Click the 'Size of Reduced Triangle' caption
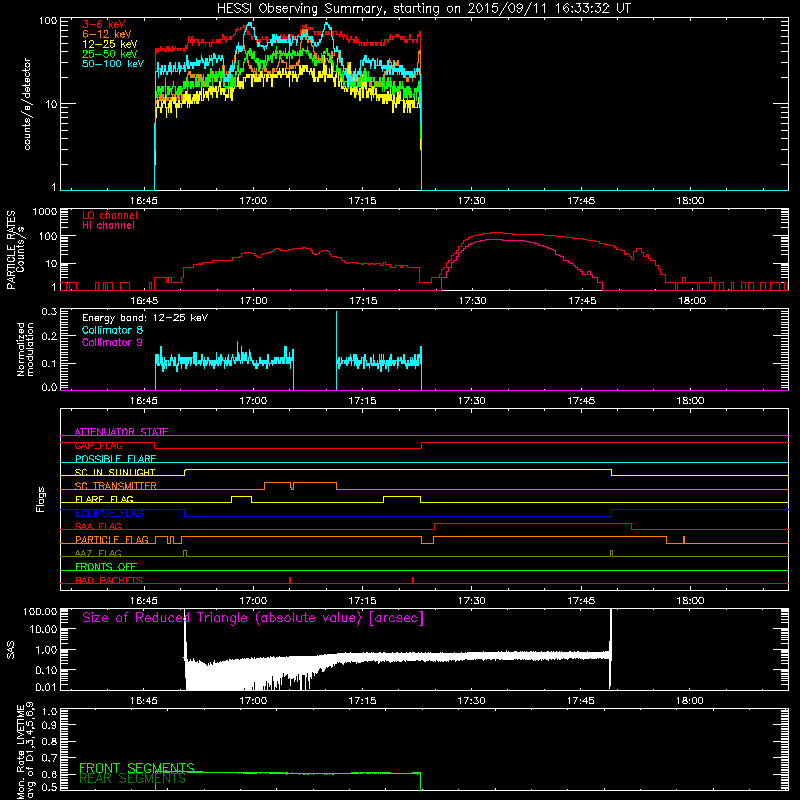This screenshot has height=800, width=800. (x=253, y=618)
